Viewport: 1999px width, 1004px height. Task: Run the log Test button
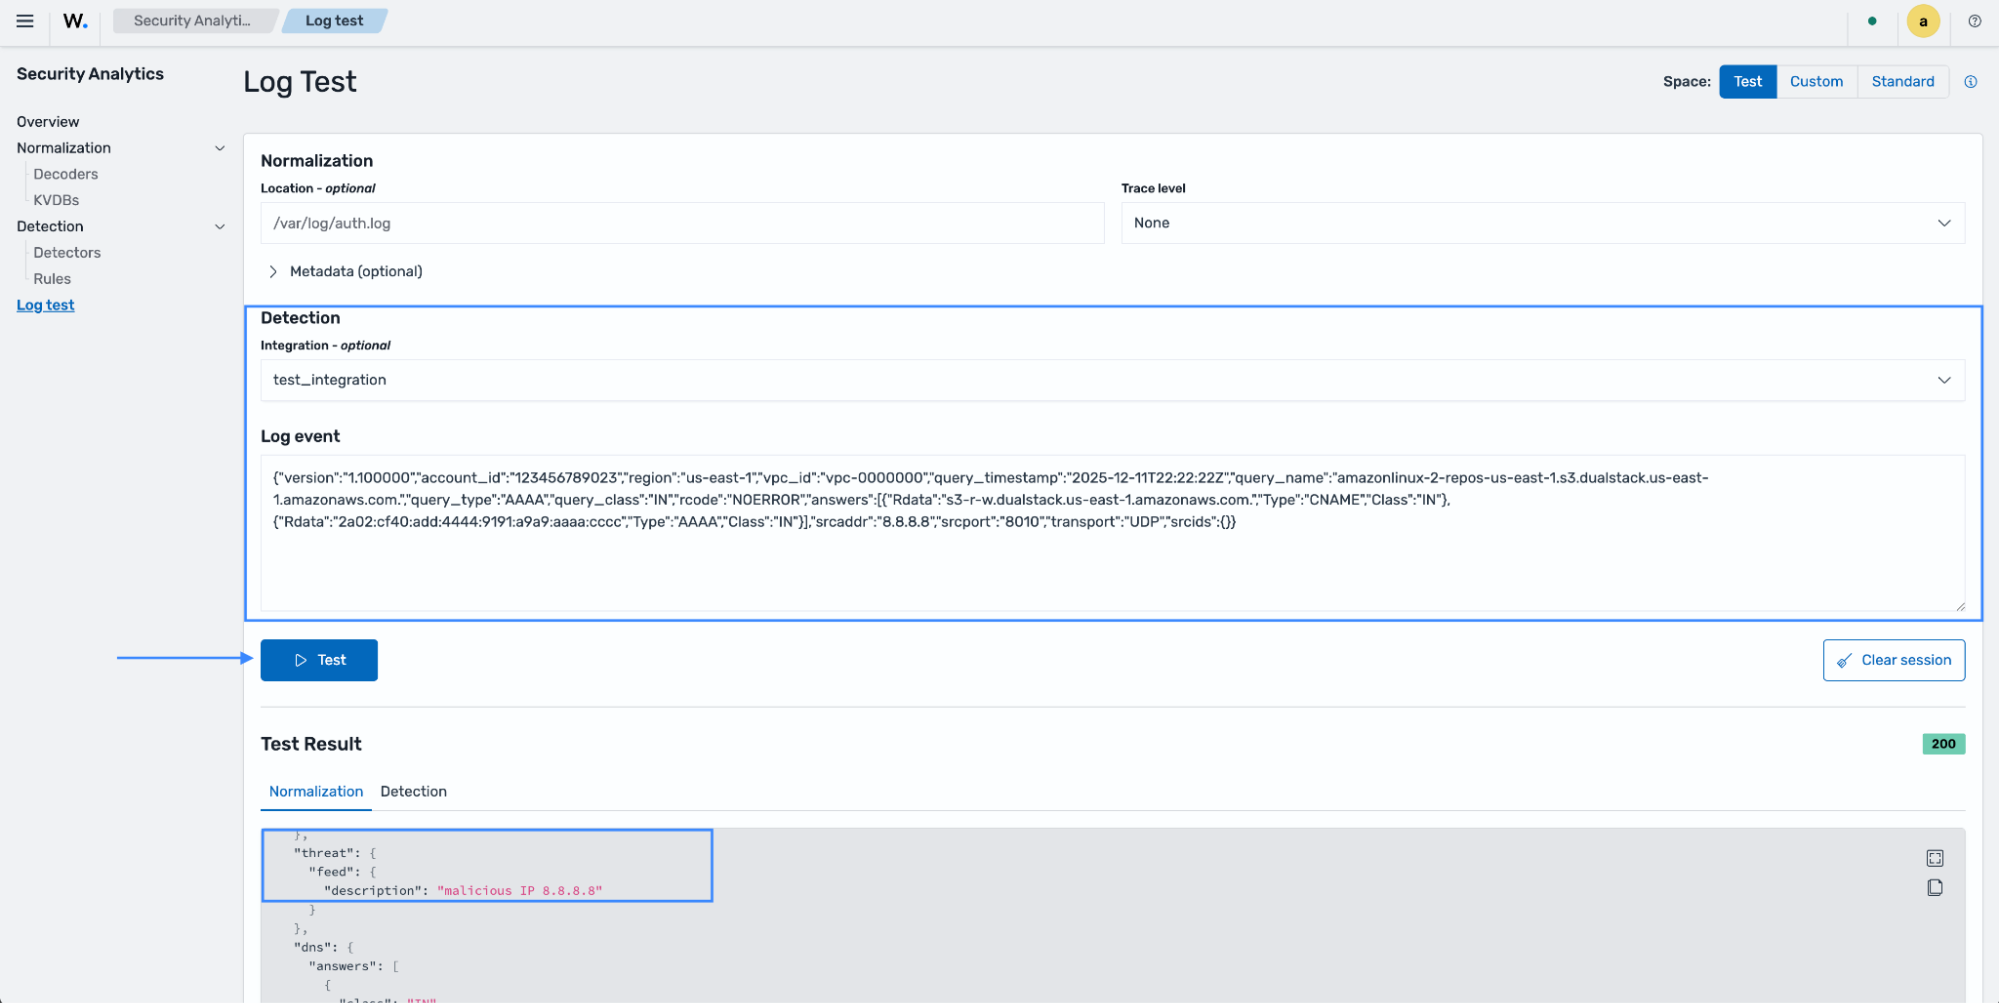pos(319,660)
